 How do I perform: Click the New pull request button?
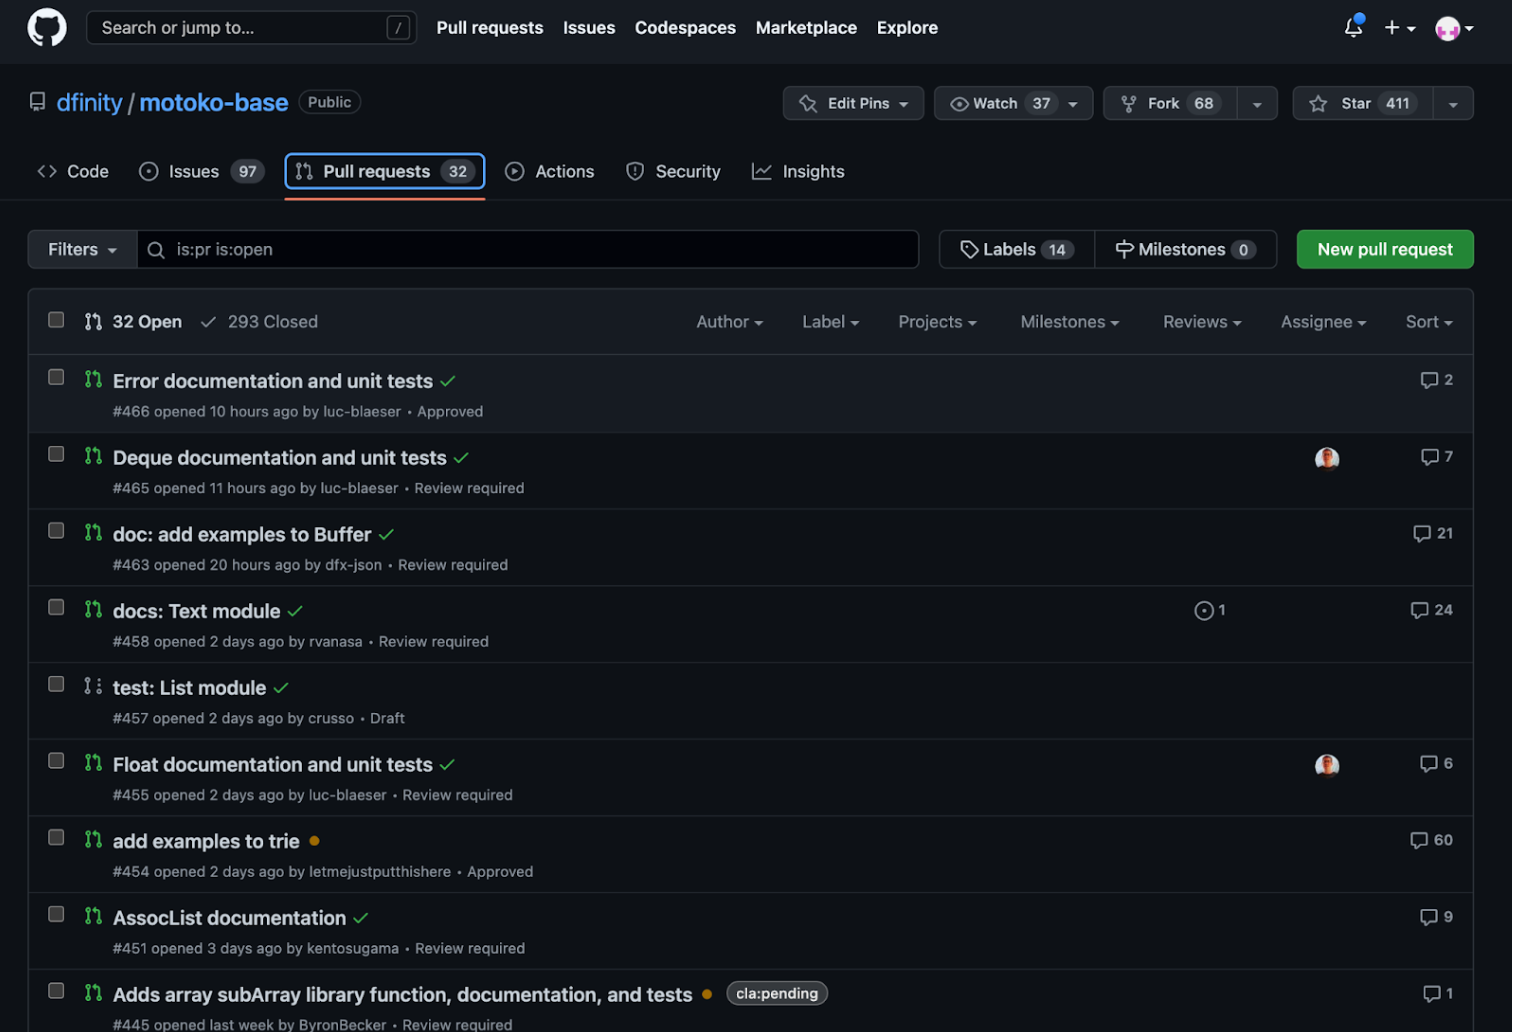(x=1384, y=250)
